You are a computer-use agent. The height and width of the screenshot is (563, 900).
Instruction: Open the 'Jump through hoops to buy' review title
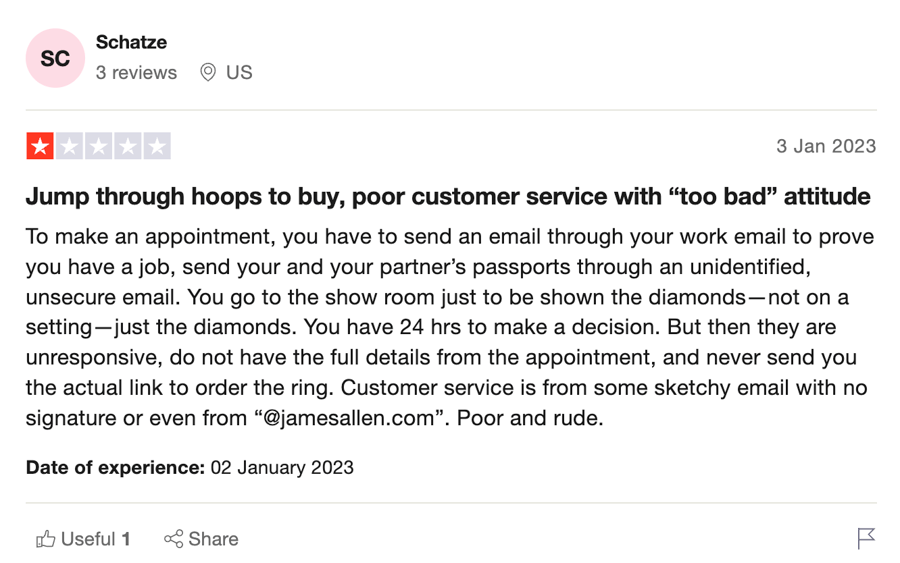448,196
